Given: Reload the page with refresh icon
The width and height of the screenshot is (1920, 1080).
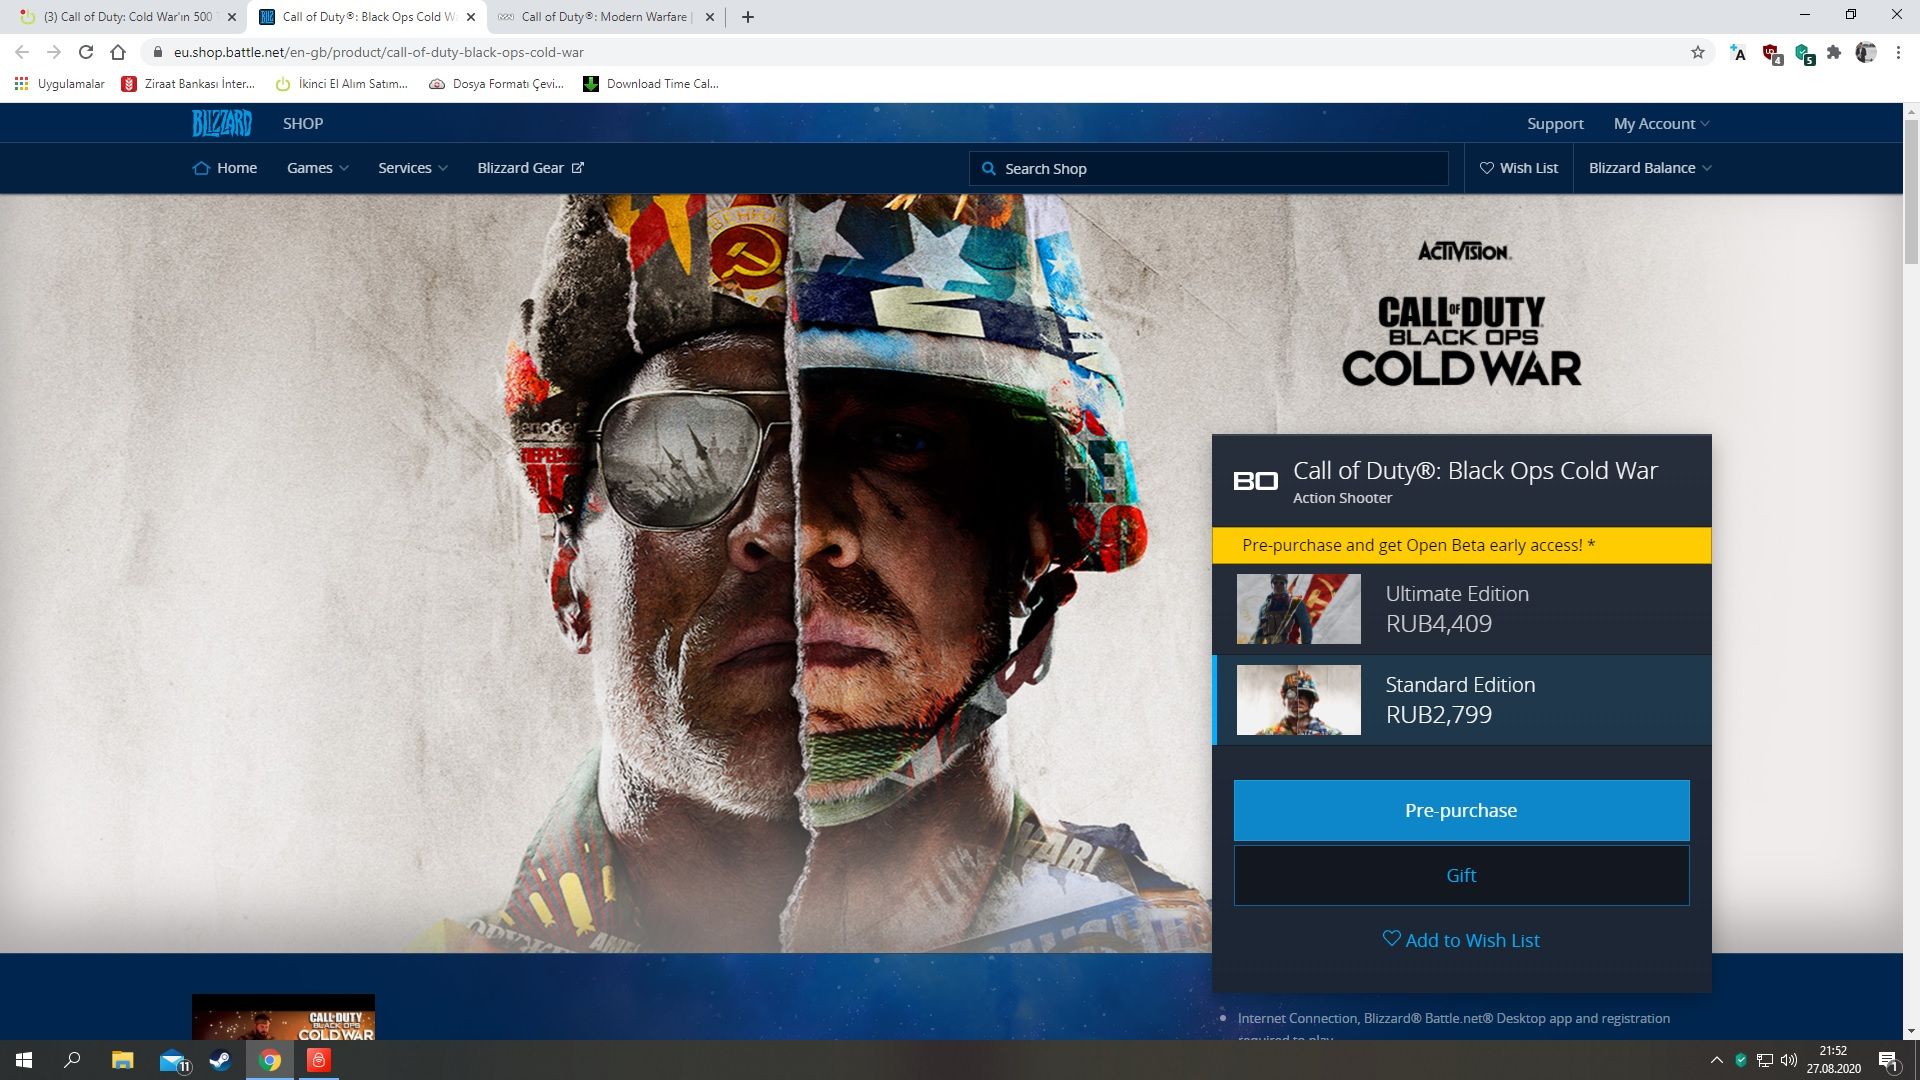Looking at the screenshot, I should point(86,52).
